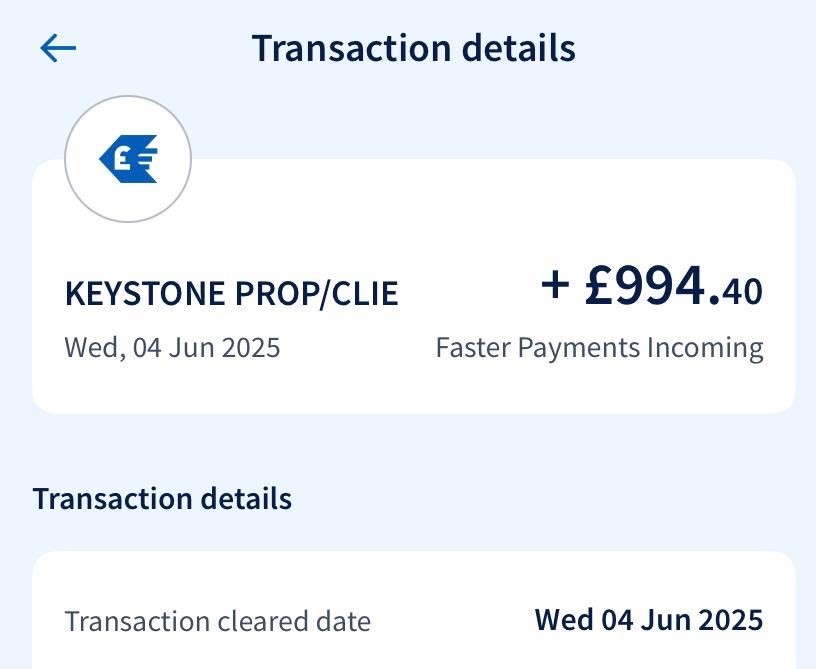Click the bold 'Transaction details' section heading
The height and width of the screenshot is (669, 816).
(162, 498)
